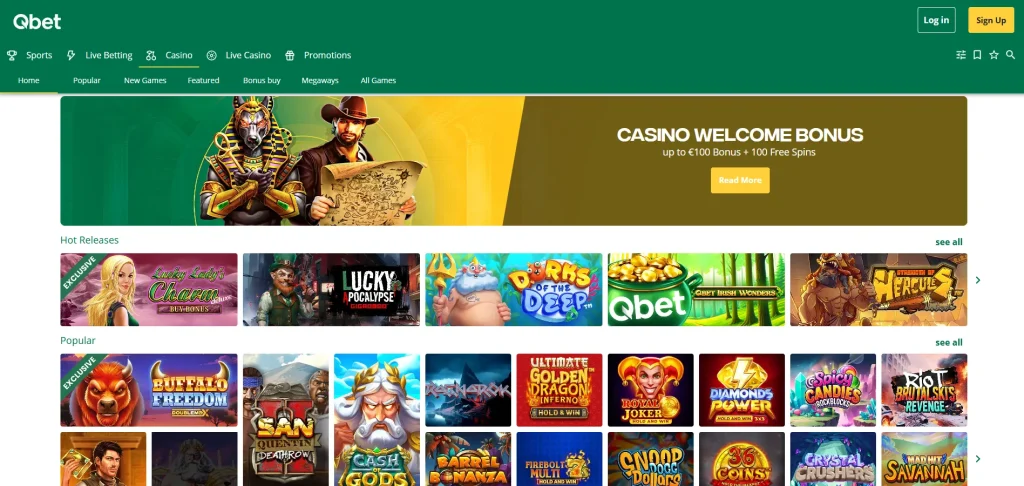This screenshot has height=486, width=1024.
Task: Select the Bonus buy tab
Action: point(262,80)
